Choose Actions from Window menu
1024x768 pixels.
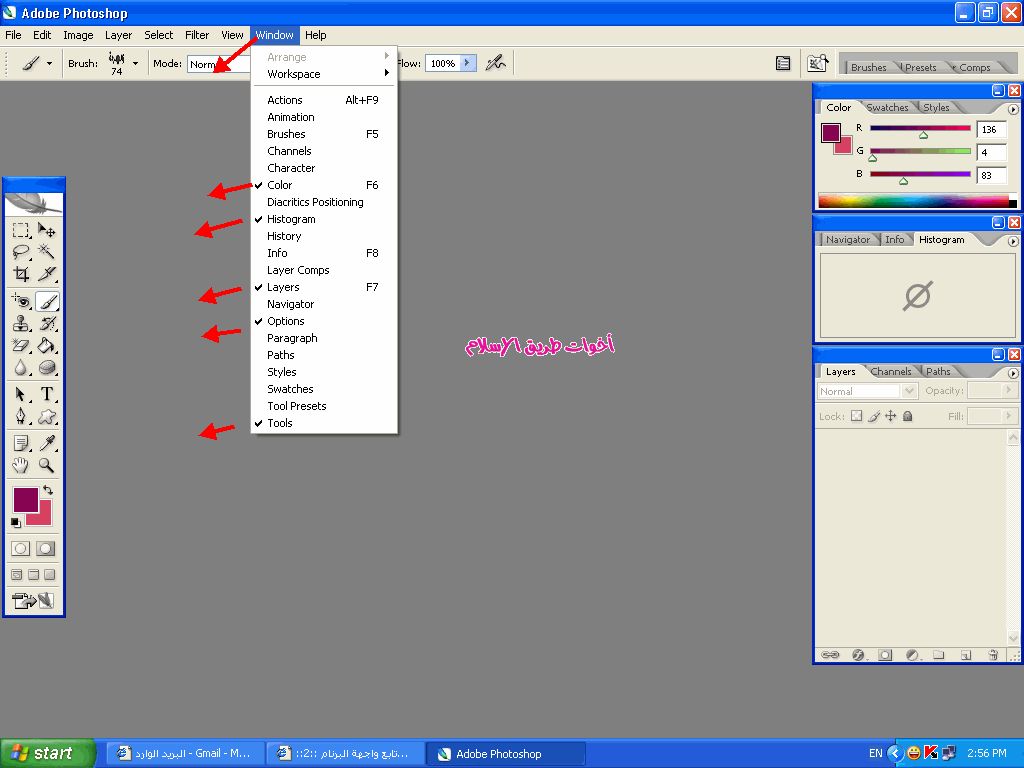click(x=324, y=100)
